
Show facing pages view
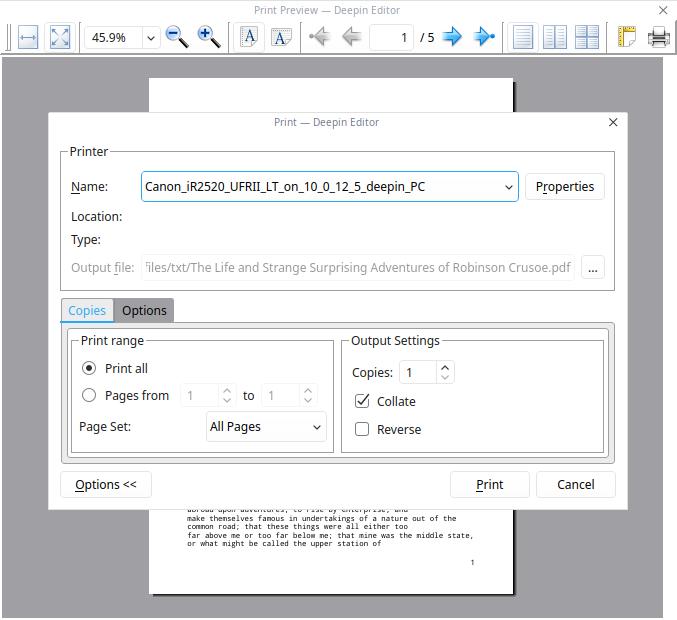(555, 37)
